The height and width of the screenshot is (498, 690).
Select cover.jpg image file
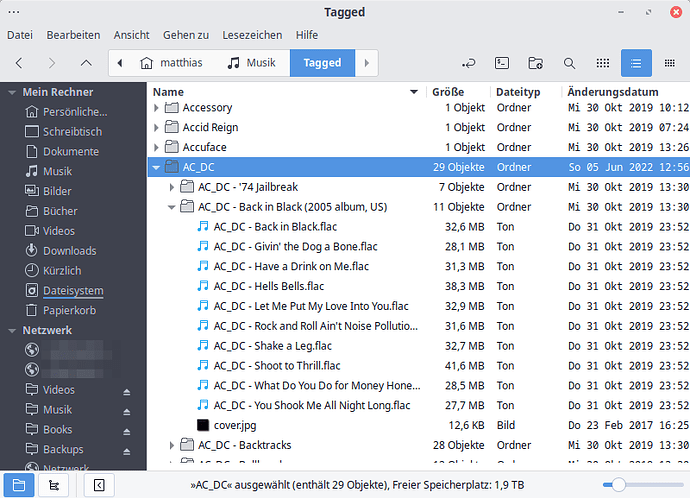[235, 425]
